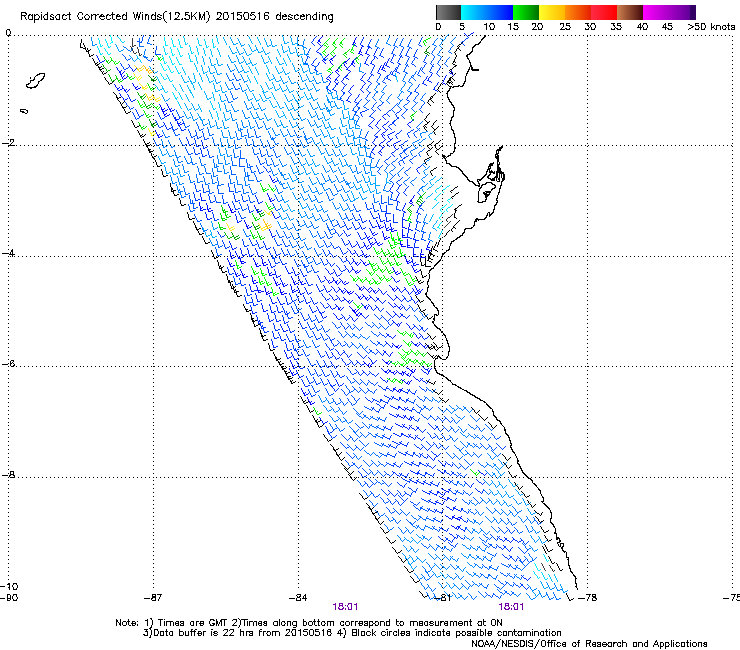Select the orange 25-30 knots legend color
This screenshot has height=650, width=740.
pyautogui.click(x=578, y=12)
